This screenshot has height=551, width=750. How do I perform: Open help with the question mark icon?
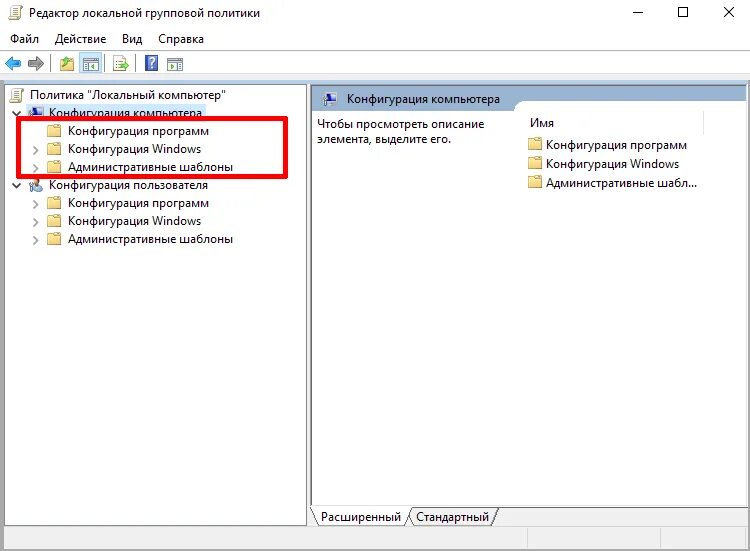pyautogui.click(x=151, y=63)
